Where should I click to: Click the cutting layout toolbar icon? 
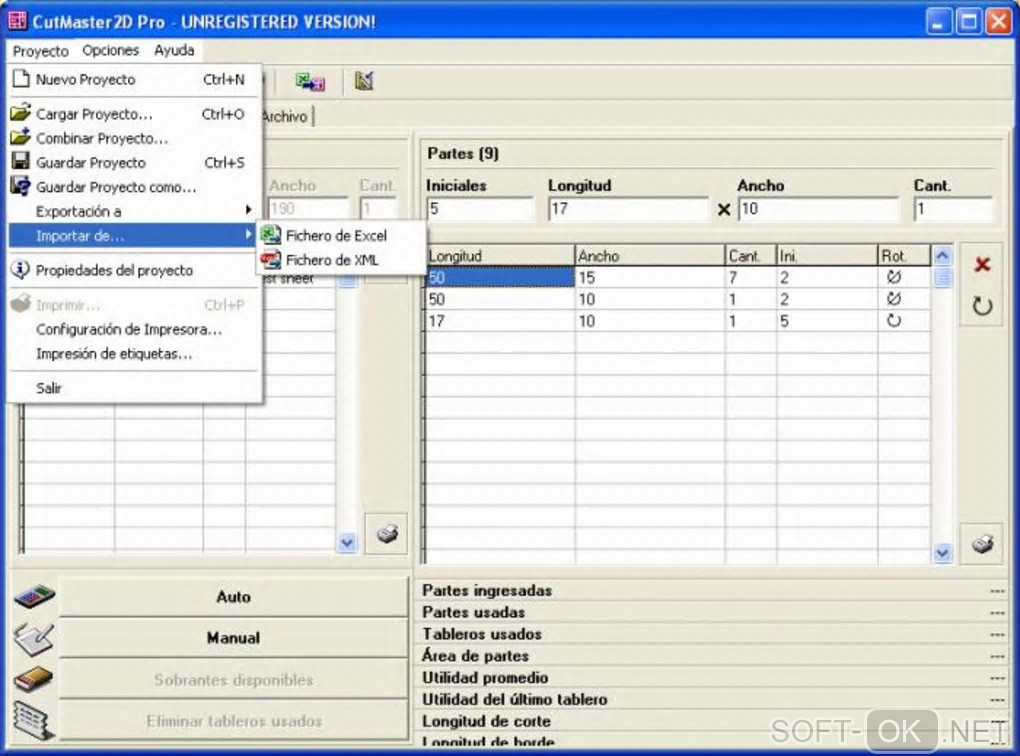pyautogui.click(x=364, y=81)
